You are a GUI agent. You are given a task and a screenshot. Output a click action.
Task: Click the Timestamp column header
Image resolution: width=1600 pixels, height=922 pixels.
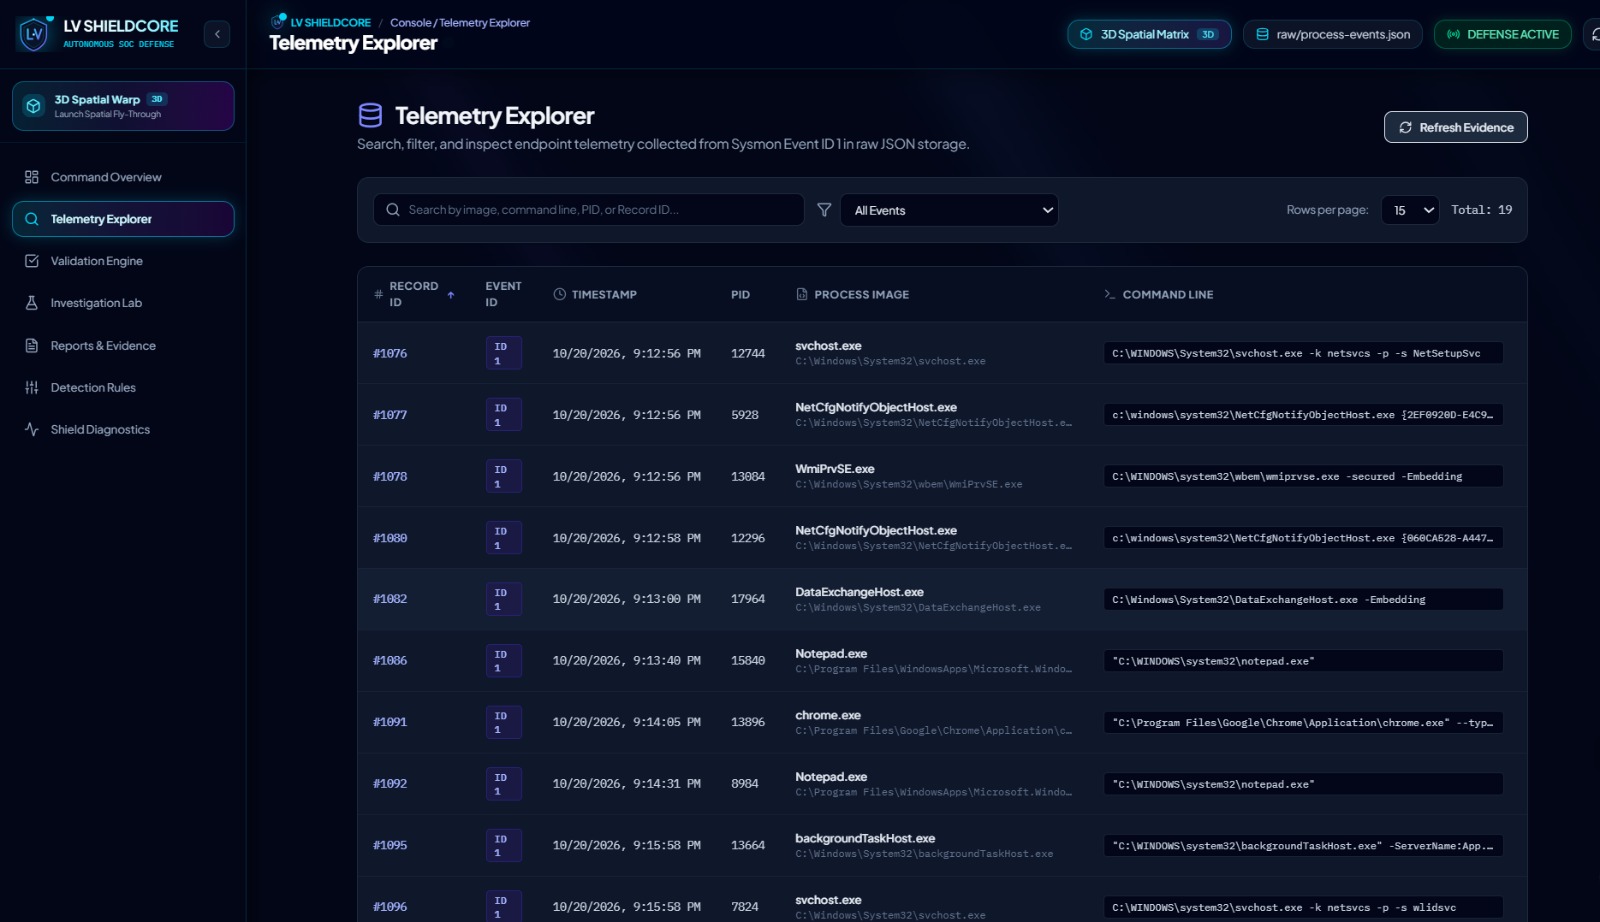(x=595, y=294)
